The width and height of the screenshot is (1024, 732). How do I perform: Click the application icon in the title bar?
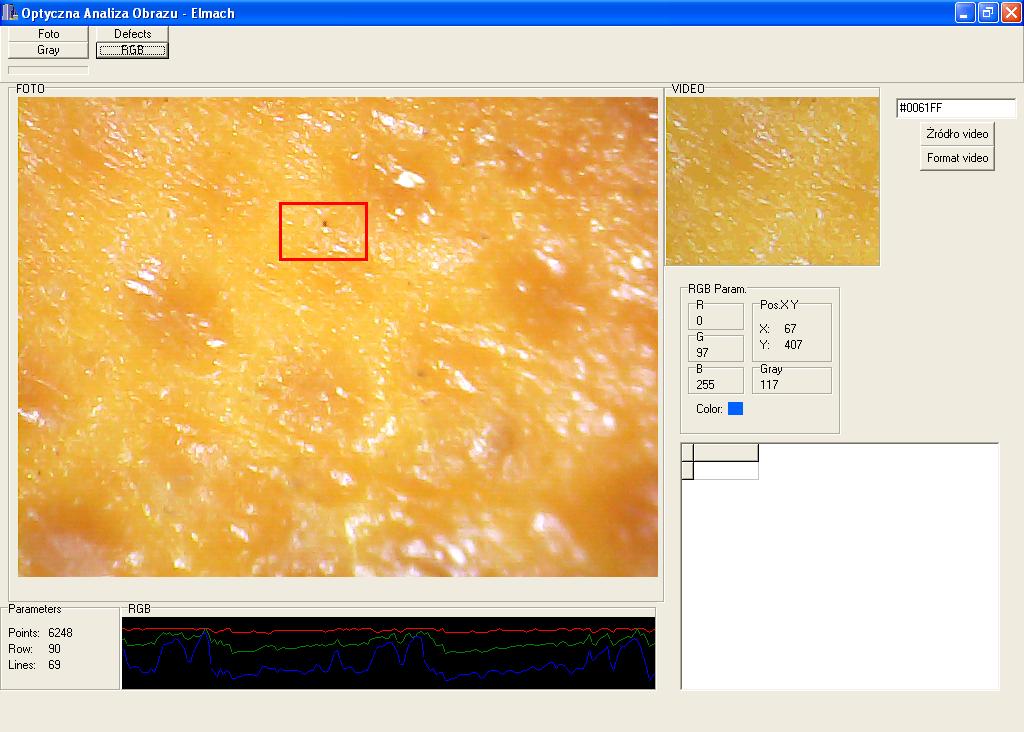[x=11, y=12]
